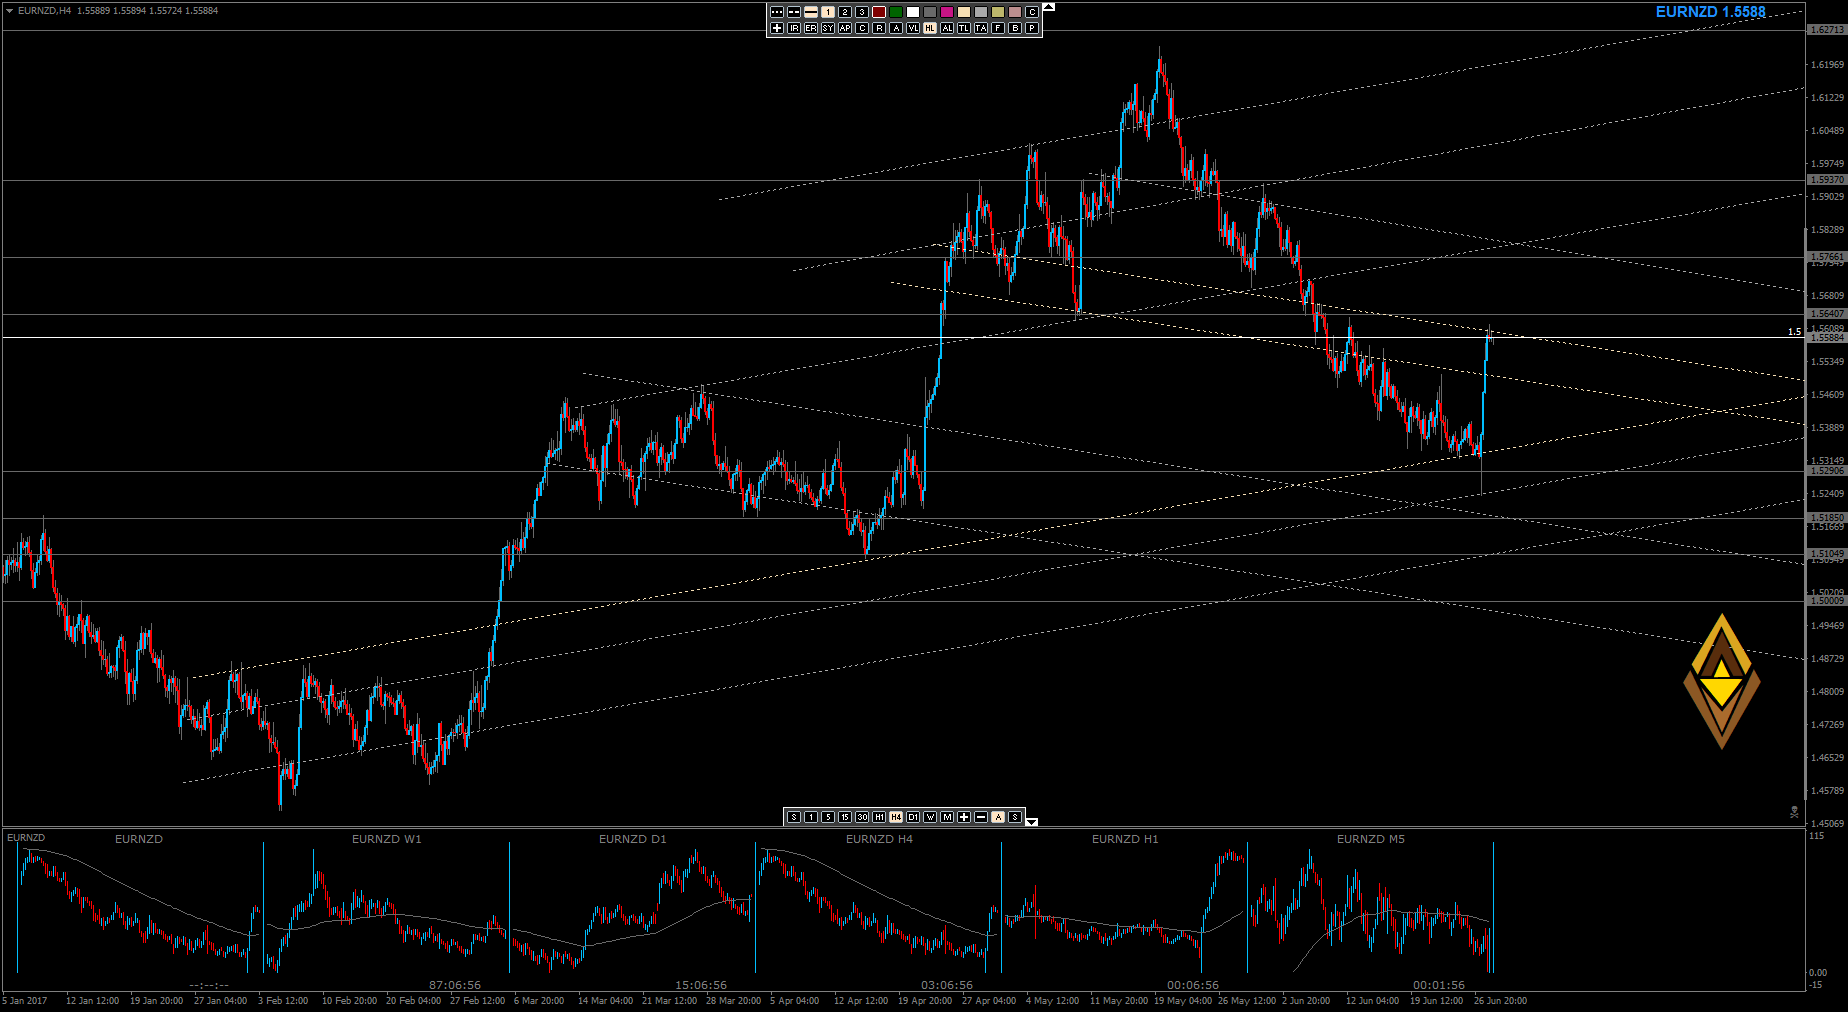Pick the magenta color swatch

click(947, 12)
